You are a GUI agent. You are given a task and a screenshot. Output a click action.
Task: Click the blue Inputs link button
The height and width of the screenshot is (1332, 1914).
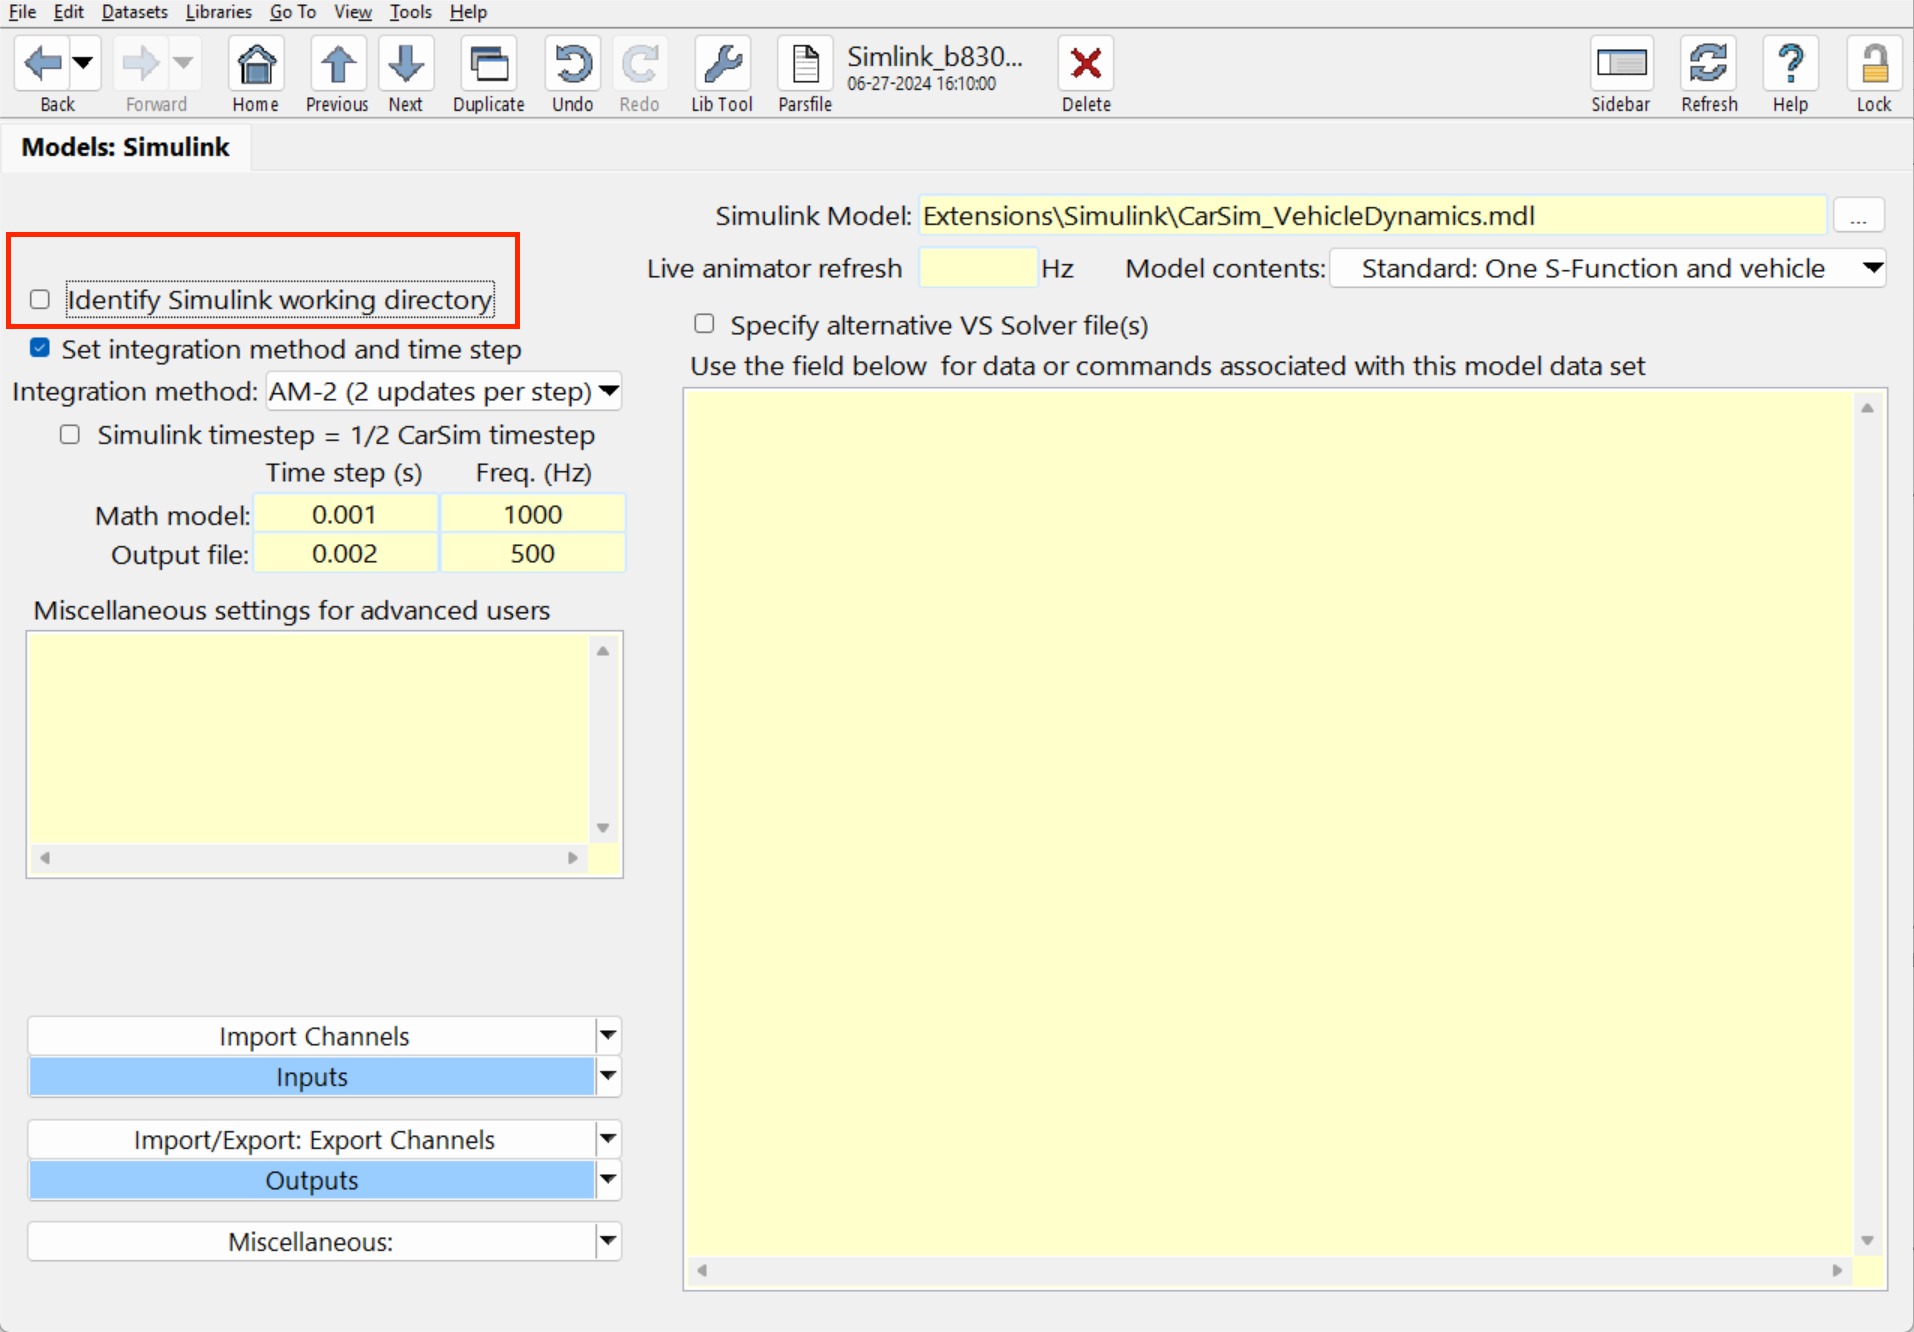(x=312, y=1077)
